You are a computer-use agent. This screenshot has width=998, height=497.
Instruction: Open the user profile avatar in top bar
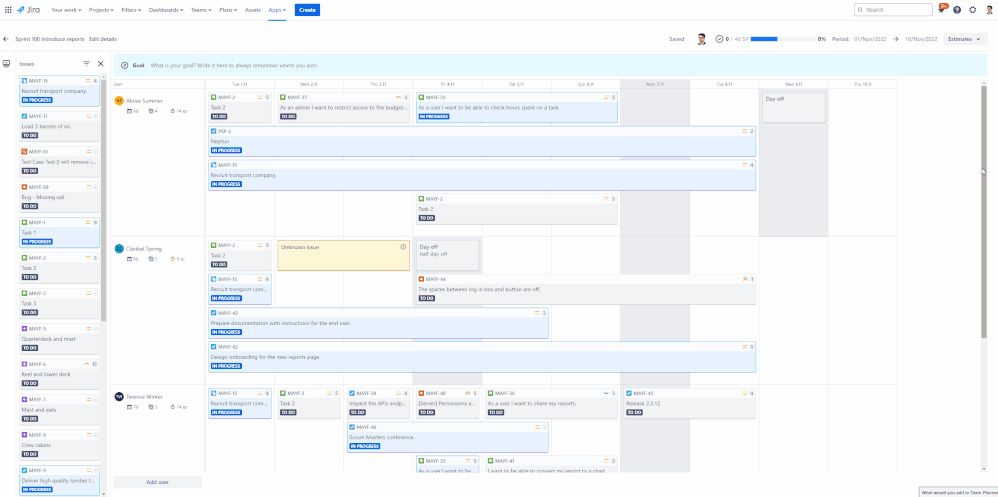[988, 10]
